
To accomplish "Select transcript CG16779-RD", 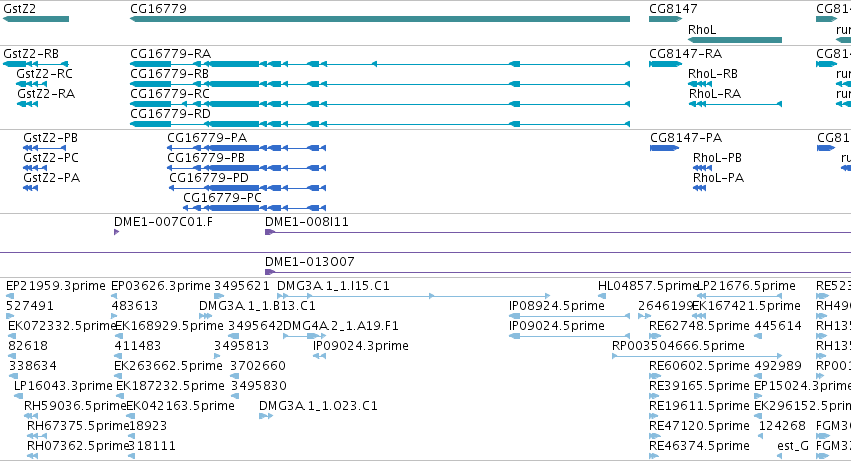I will coord(380,124).
